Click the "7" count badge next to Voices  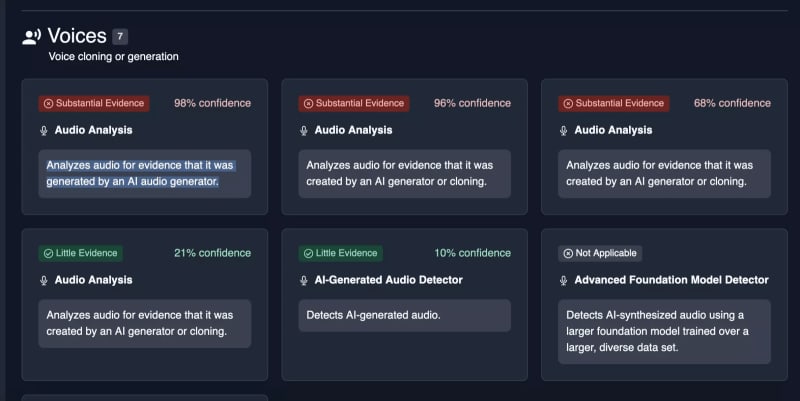pyautogui.click(x=120, y=37)
